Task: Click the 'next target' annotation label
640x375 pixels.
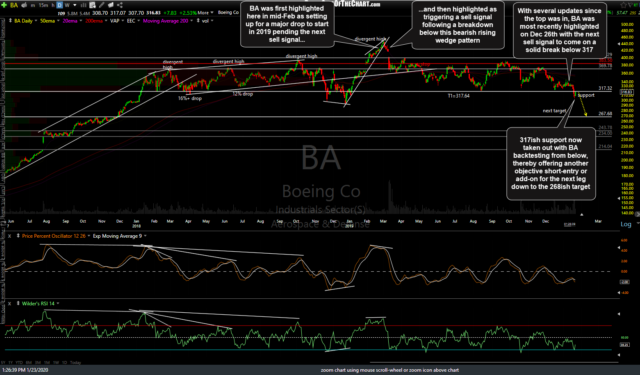Action: tap(554, 111)
